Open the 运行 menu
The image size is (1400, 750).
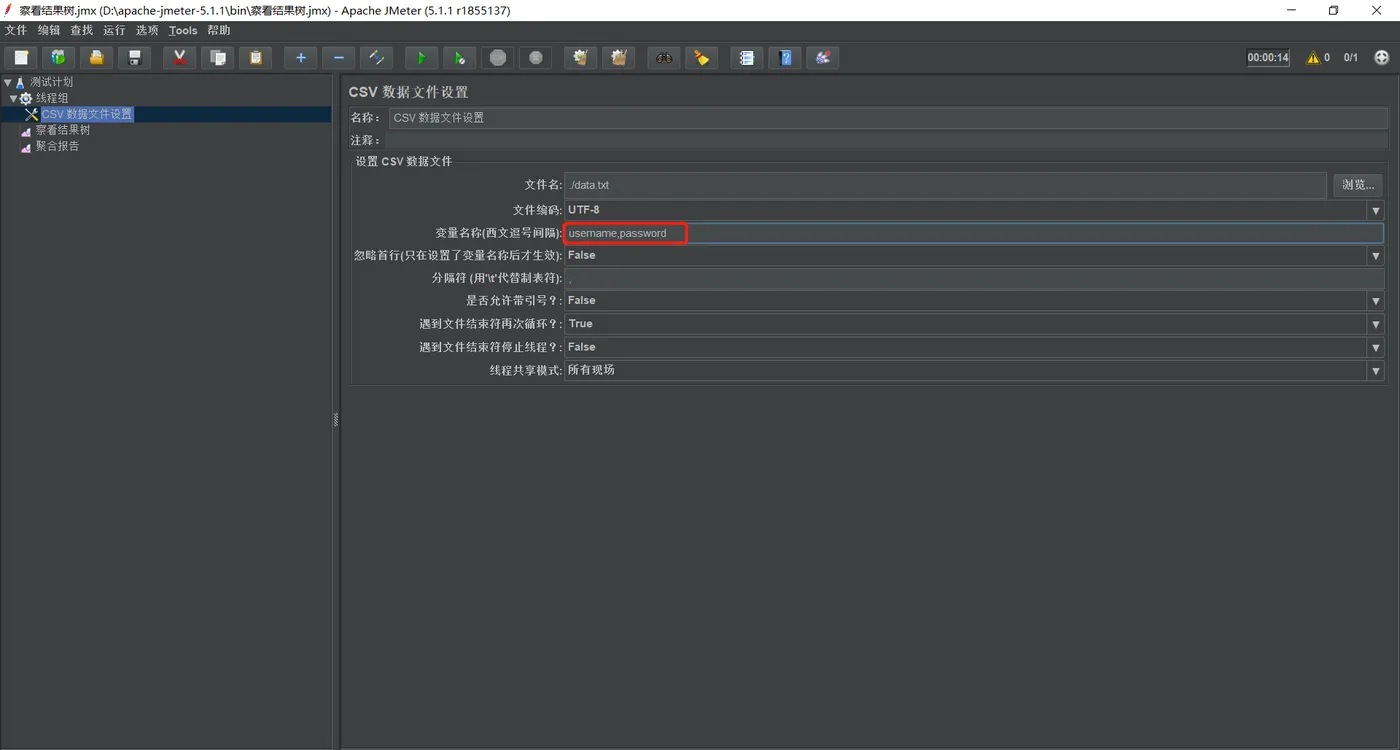coord(115,30)
